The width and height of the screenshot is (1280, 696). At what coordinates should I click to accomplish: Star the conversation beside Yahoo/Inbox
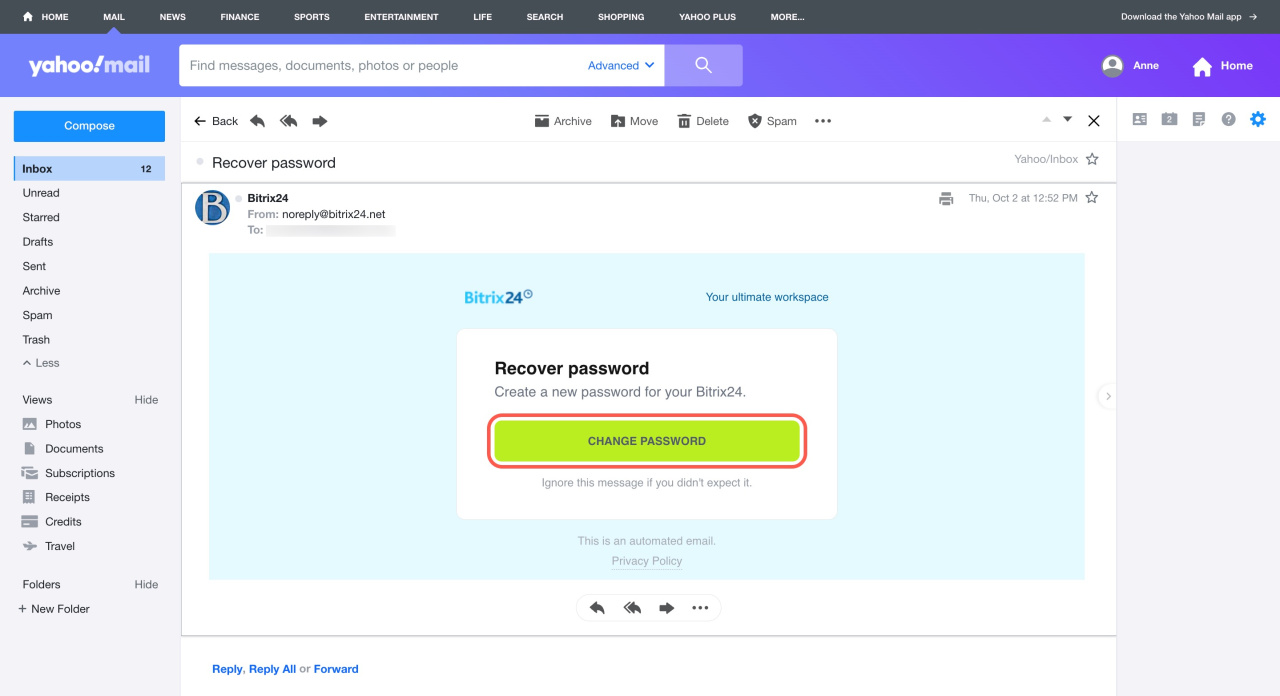coord(1092,159)
